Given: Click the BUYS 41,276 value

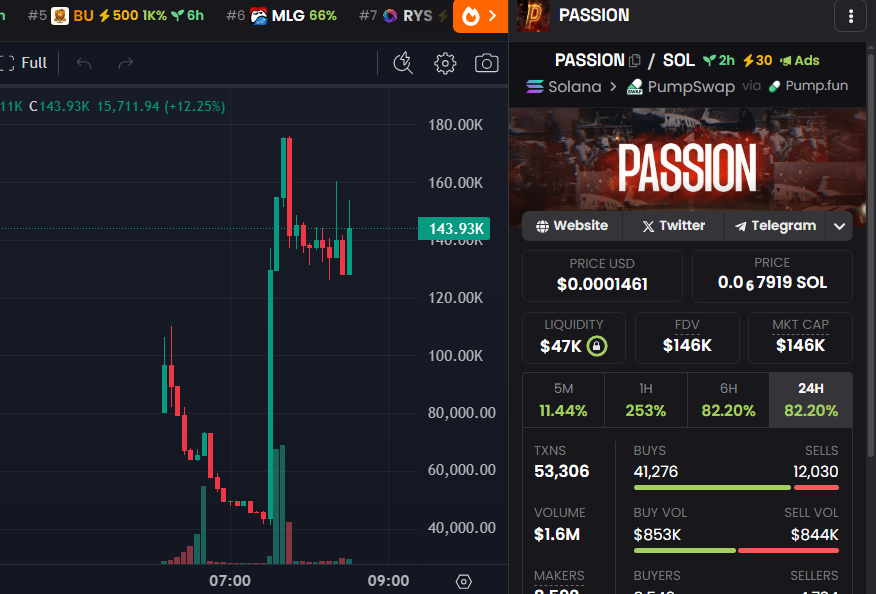Looking at the screenshot, I should [x=655, y=472].
